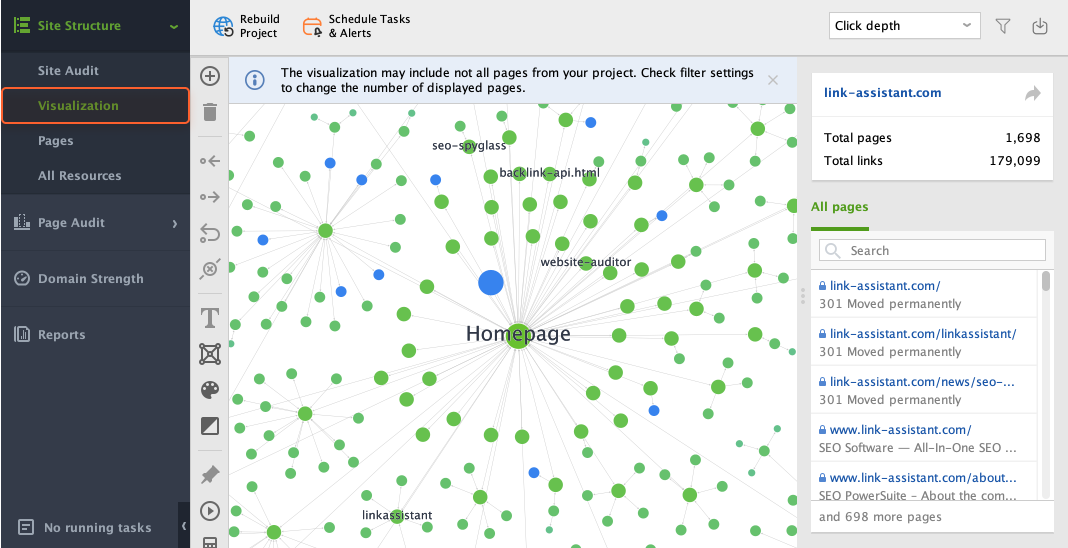Dismiss the visualization info banner
Image resolution: width=1068 pixels, height=548 pixels.
772,80
